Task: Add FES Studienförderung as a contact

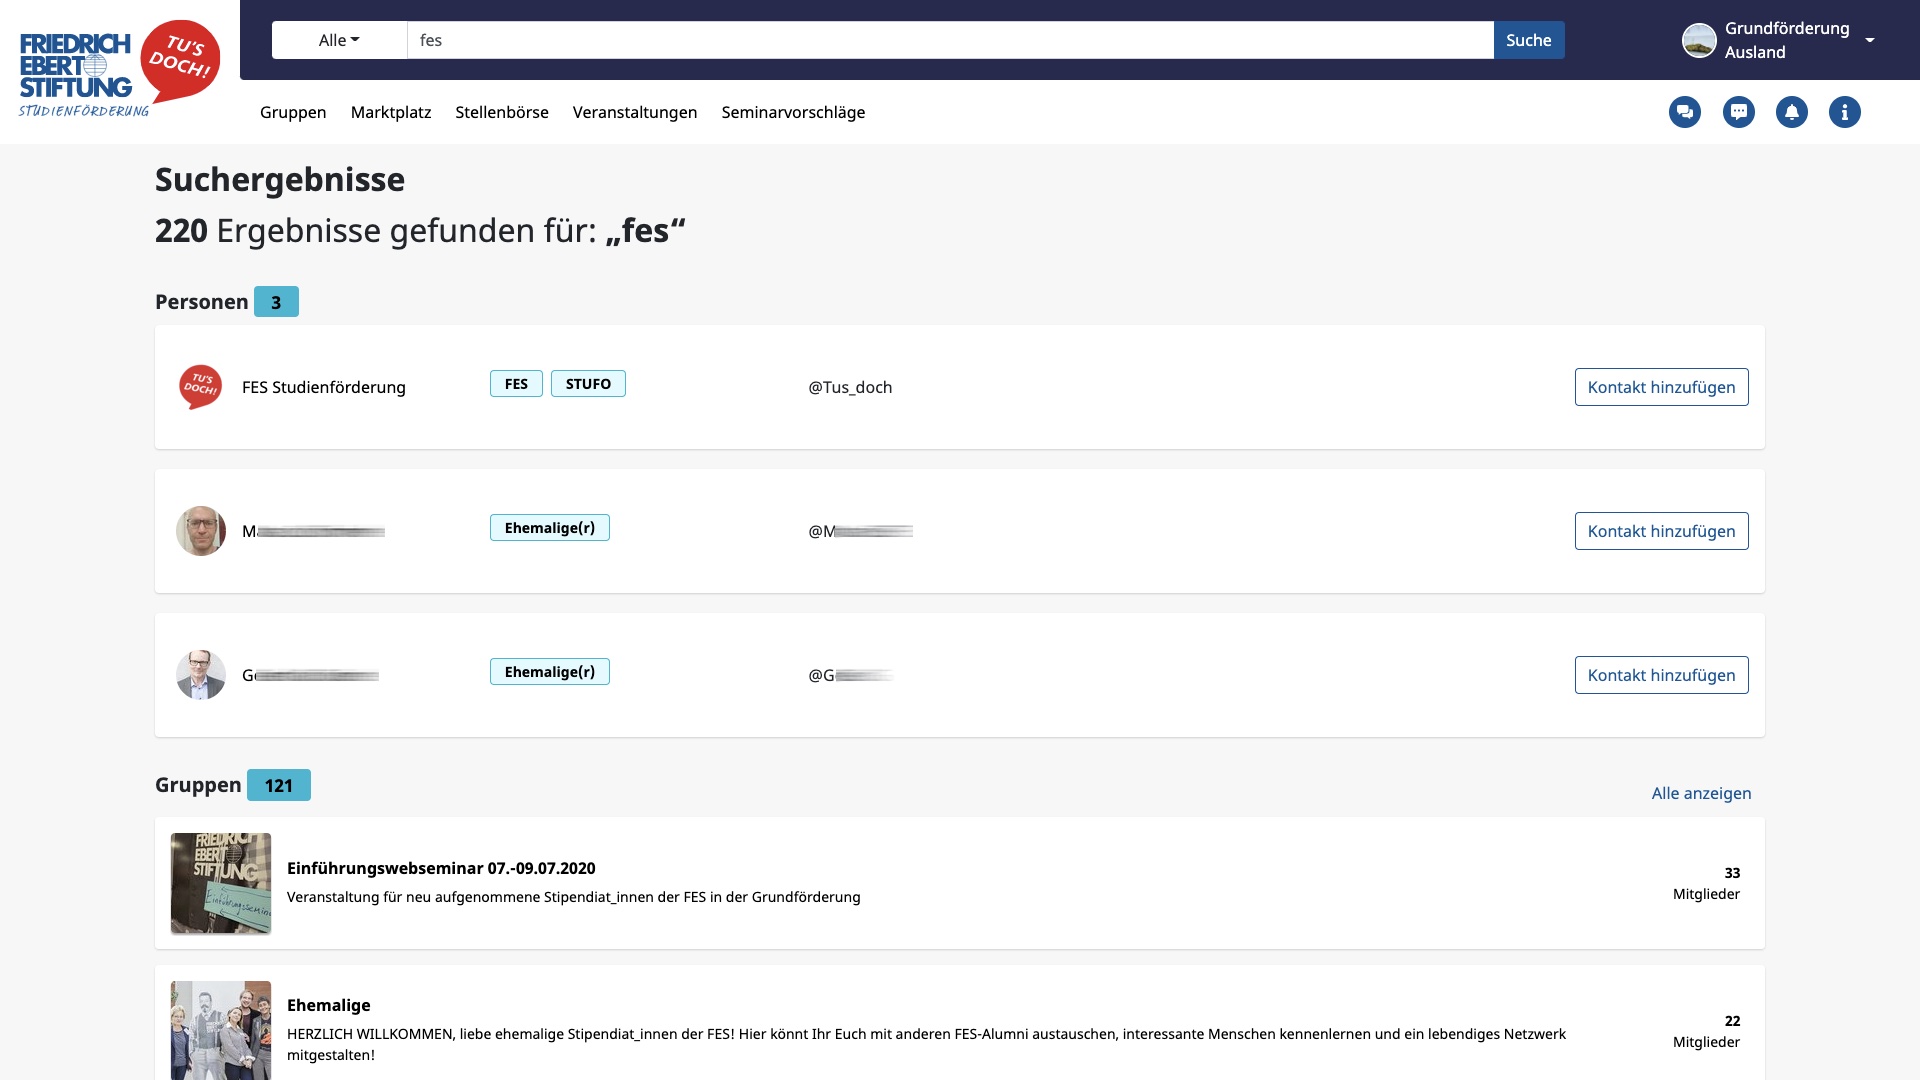Action: coord(1661,387)
